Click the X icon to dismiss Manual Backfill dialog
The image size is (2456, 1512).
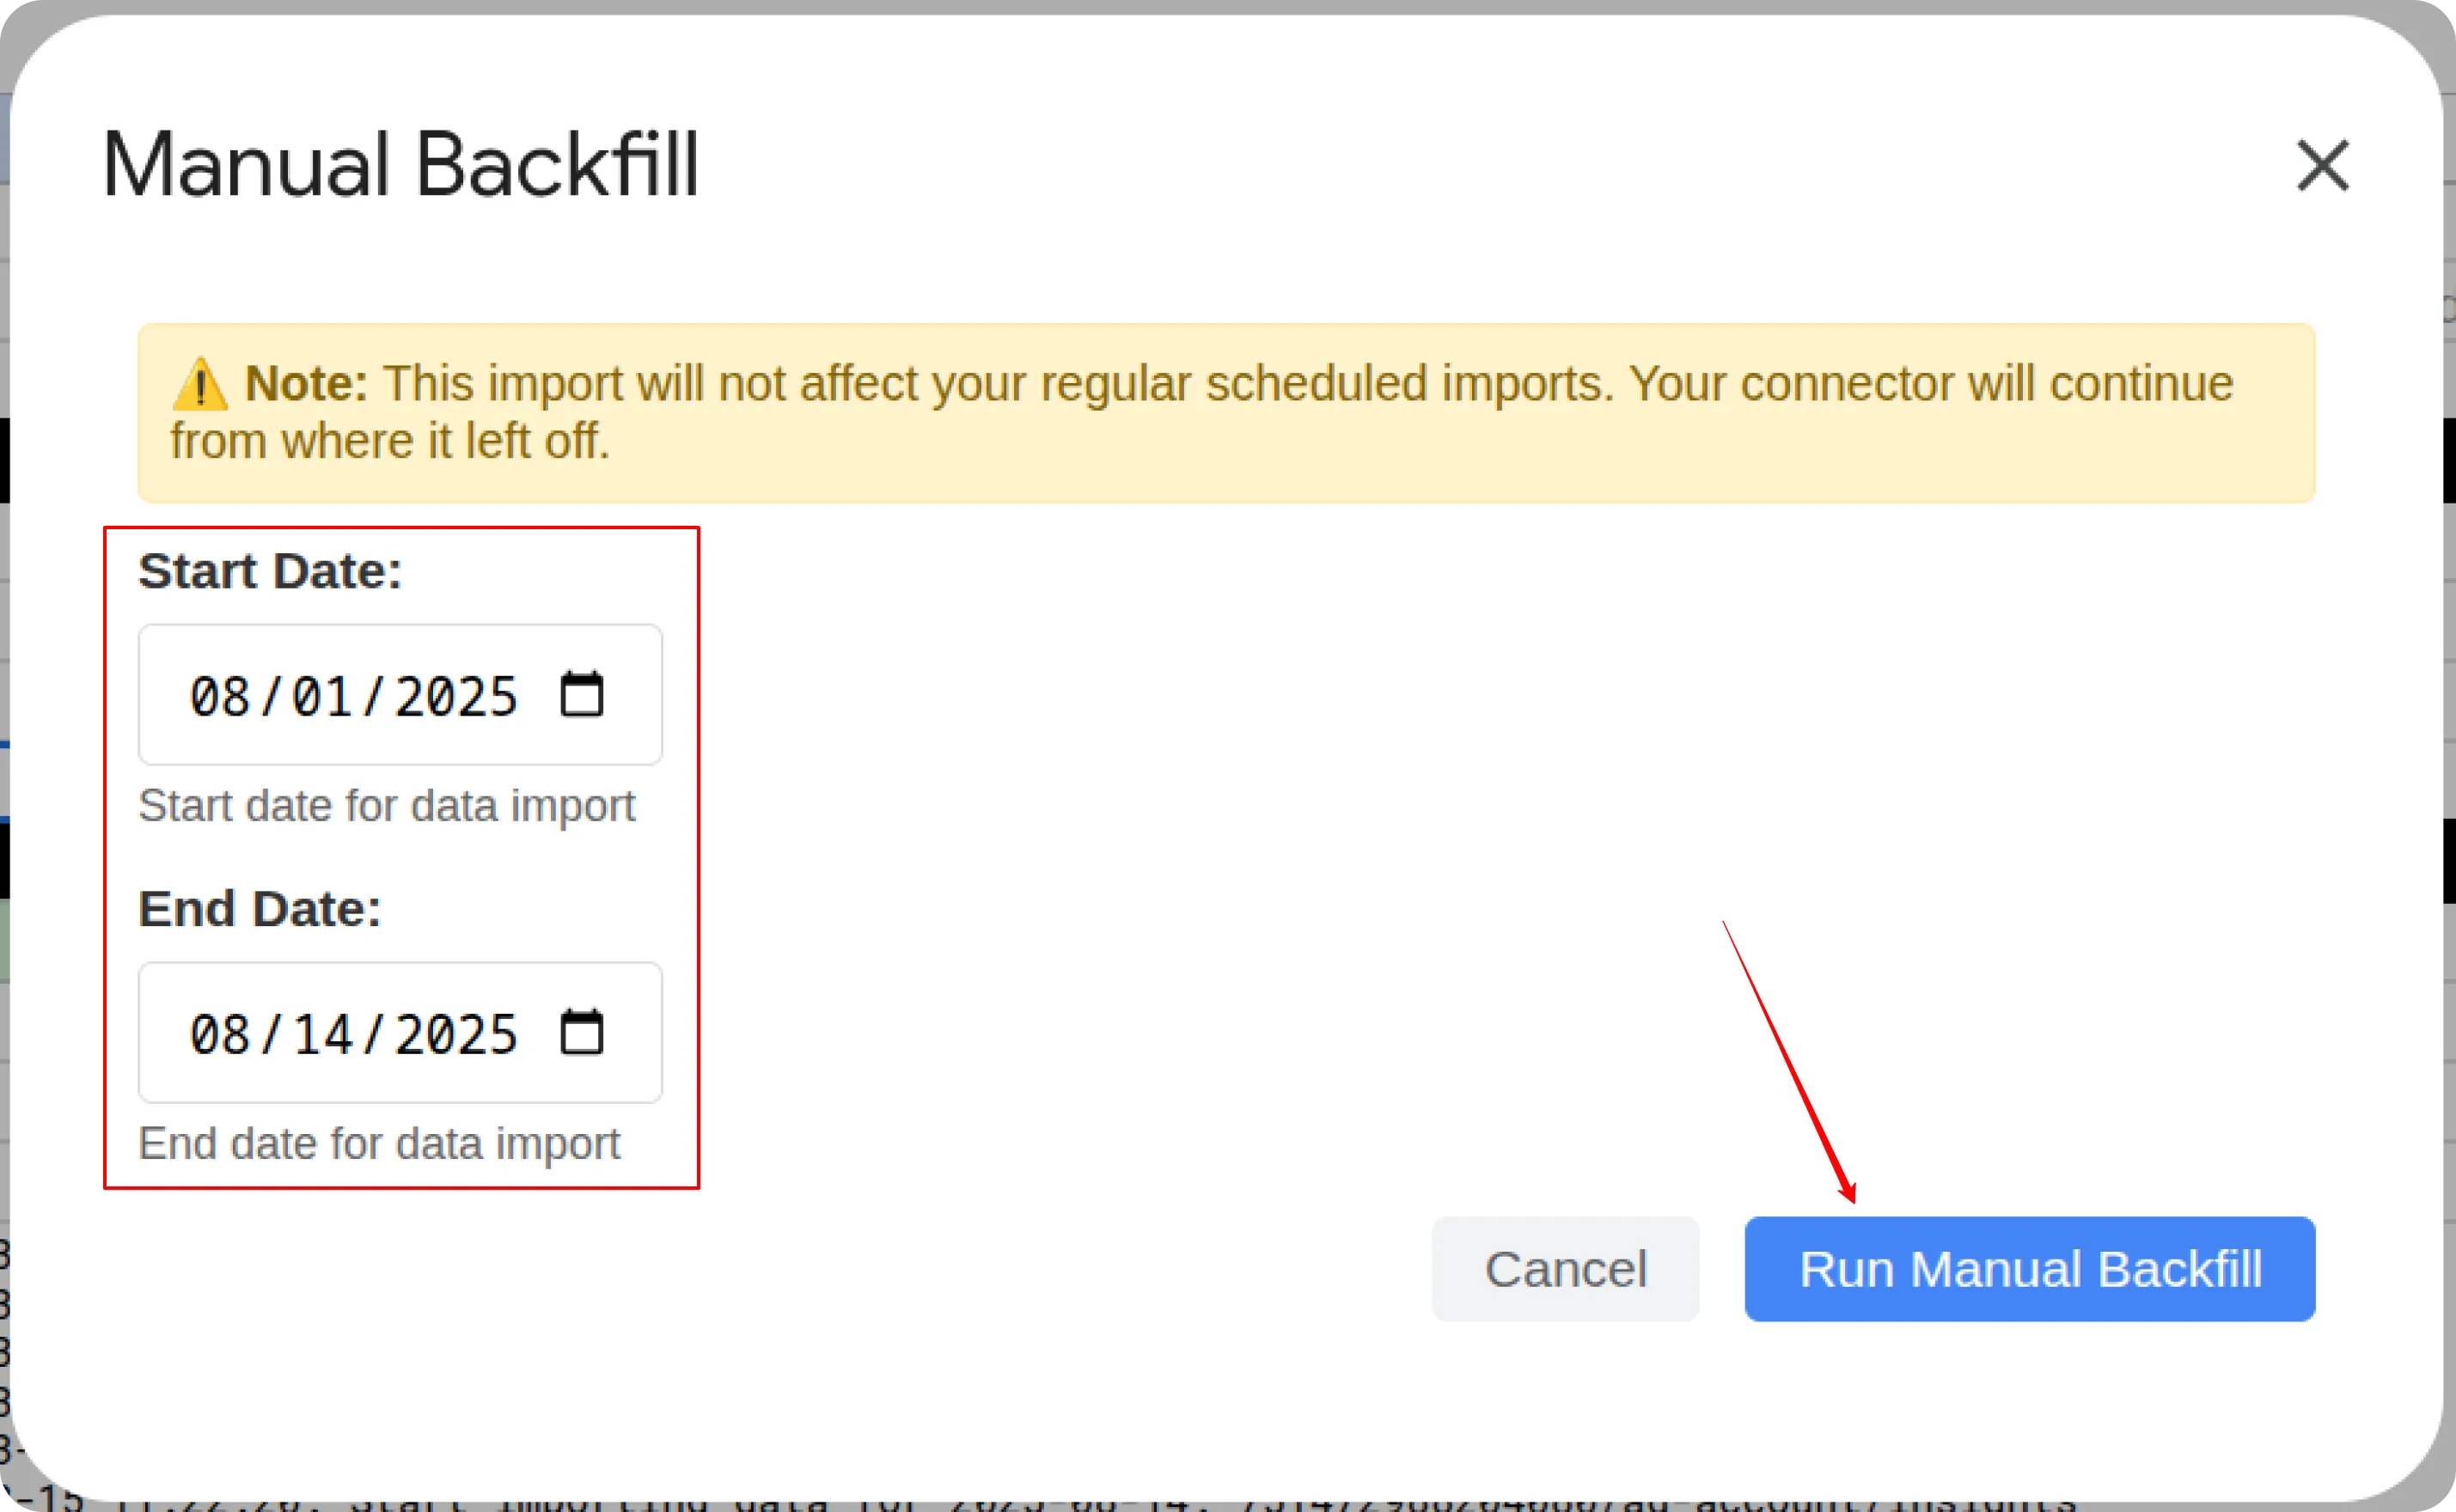coord(2322,165)
